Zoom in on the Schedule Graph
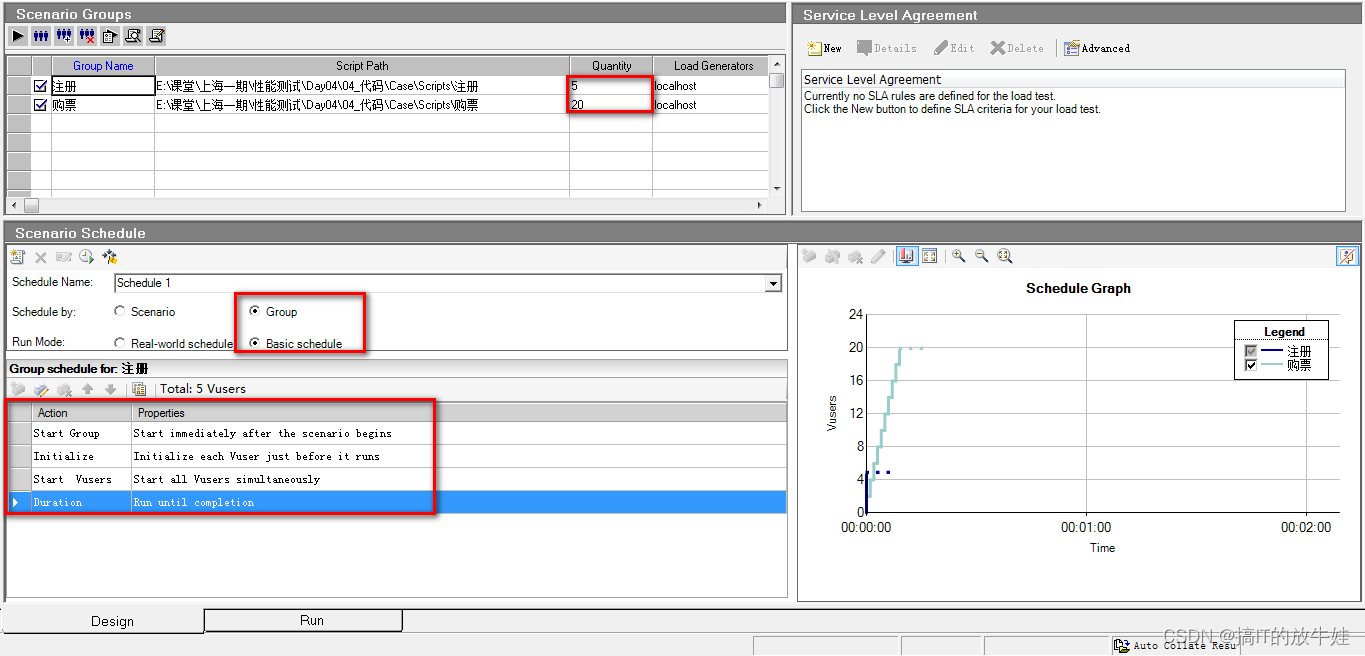1365x656 pixels. coord(958,256)
